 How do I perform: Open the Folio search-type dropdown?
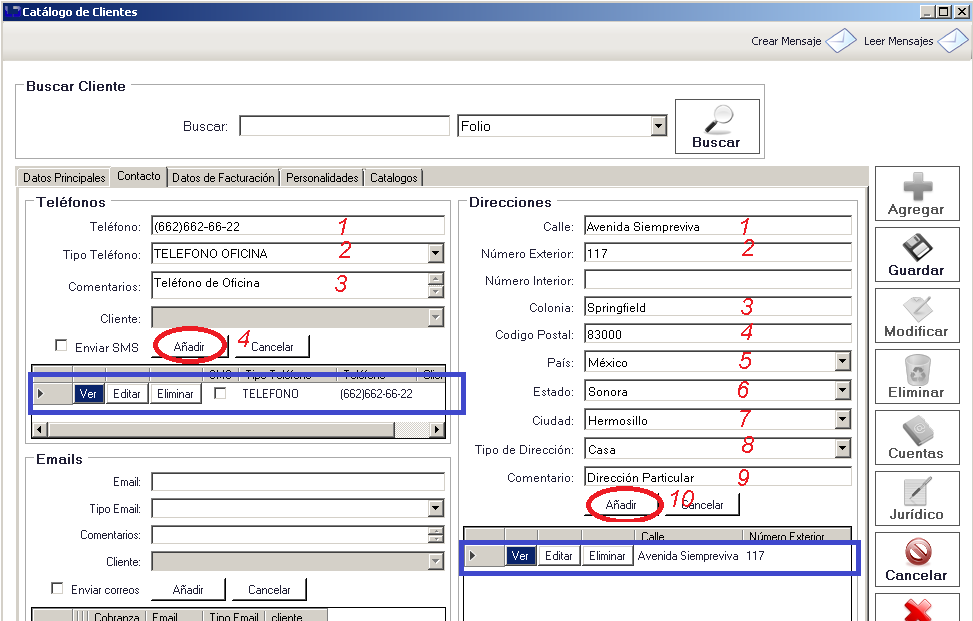[658, 126]
